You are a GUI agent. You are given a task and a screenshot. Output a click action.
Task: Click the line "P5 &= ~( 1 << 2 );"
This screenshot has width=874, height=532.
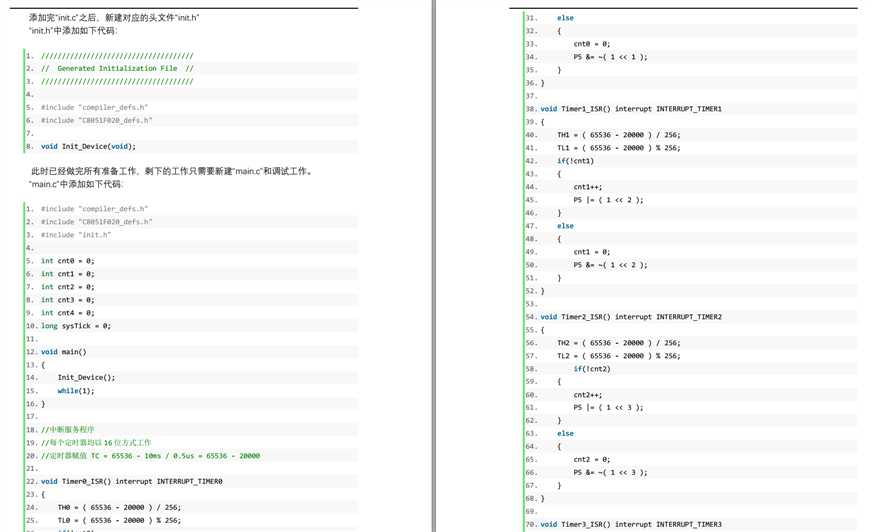[x=610, y=265]
